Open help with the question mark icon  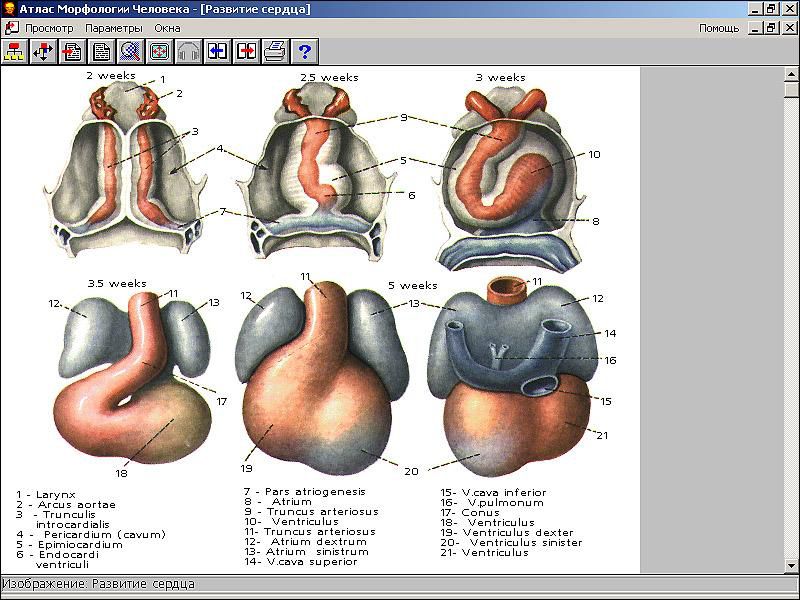[304, 51]
